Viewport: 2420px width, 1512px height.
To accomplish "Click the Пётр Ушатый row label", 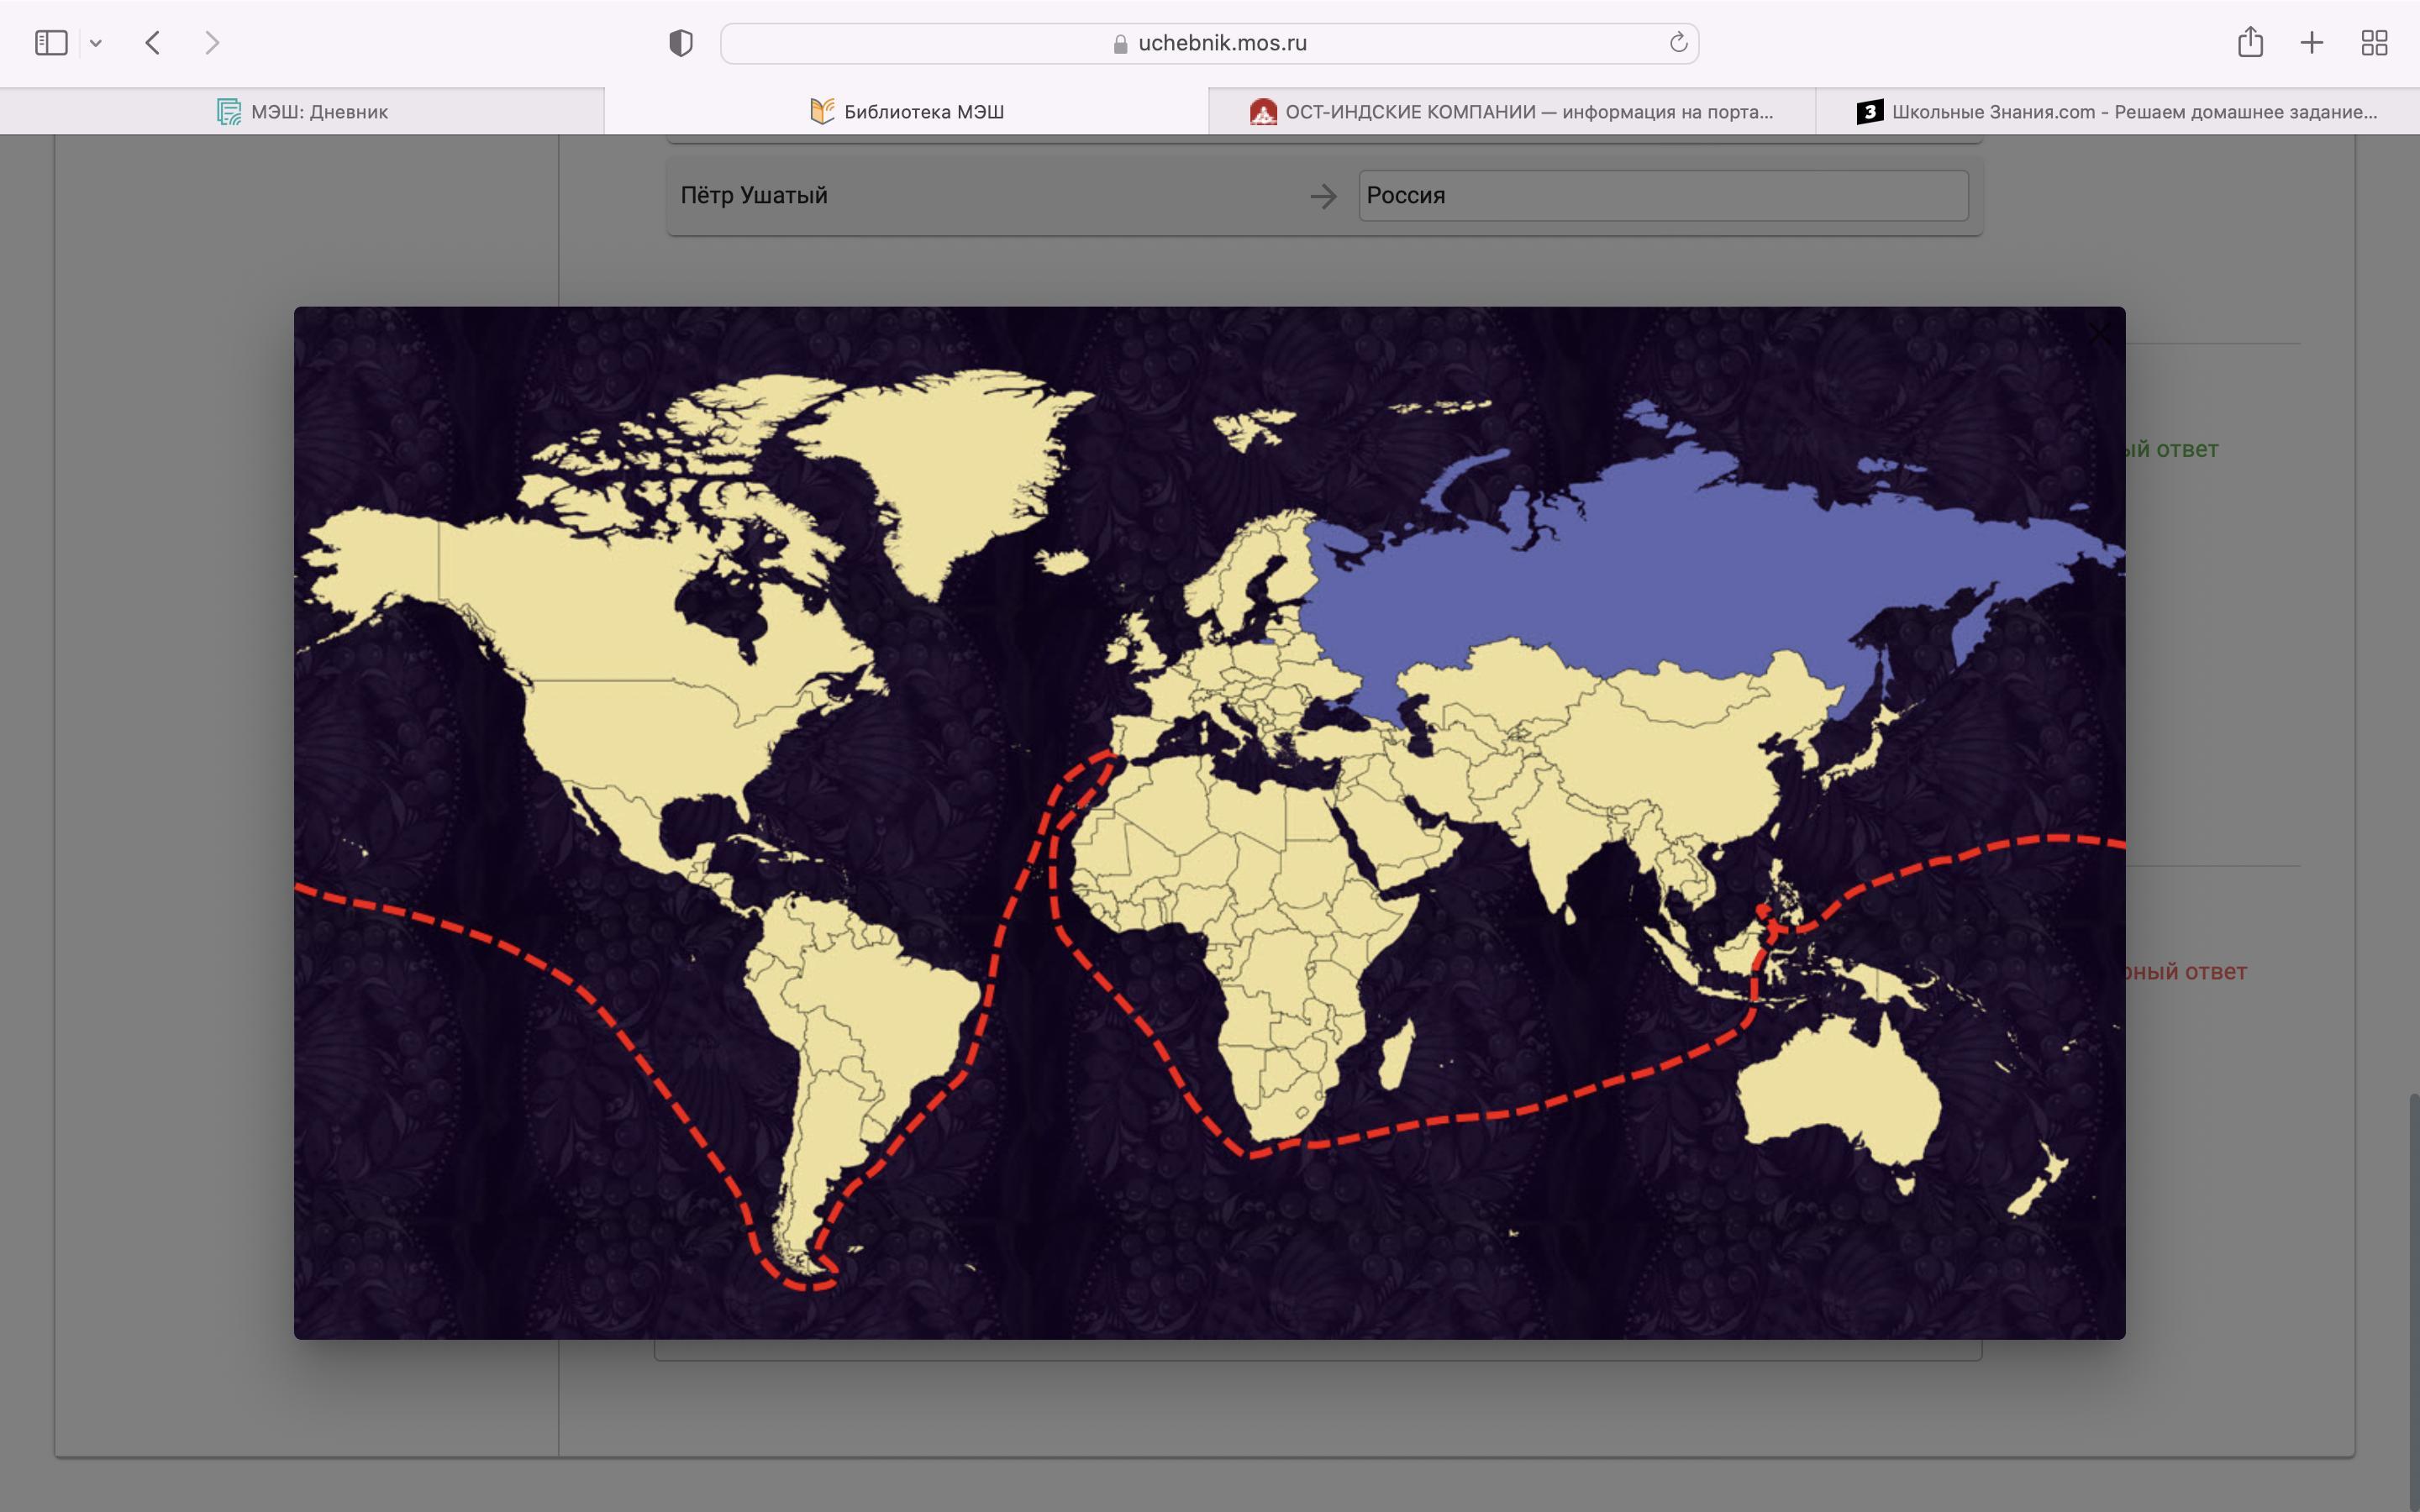I will [754, 196].
